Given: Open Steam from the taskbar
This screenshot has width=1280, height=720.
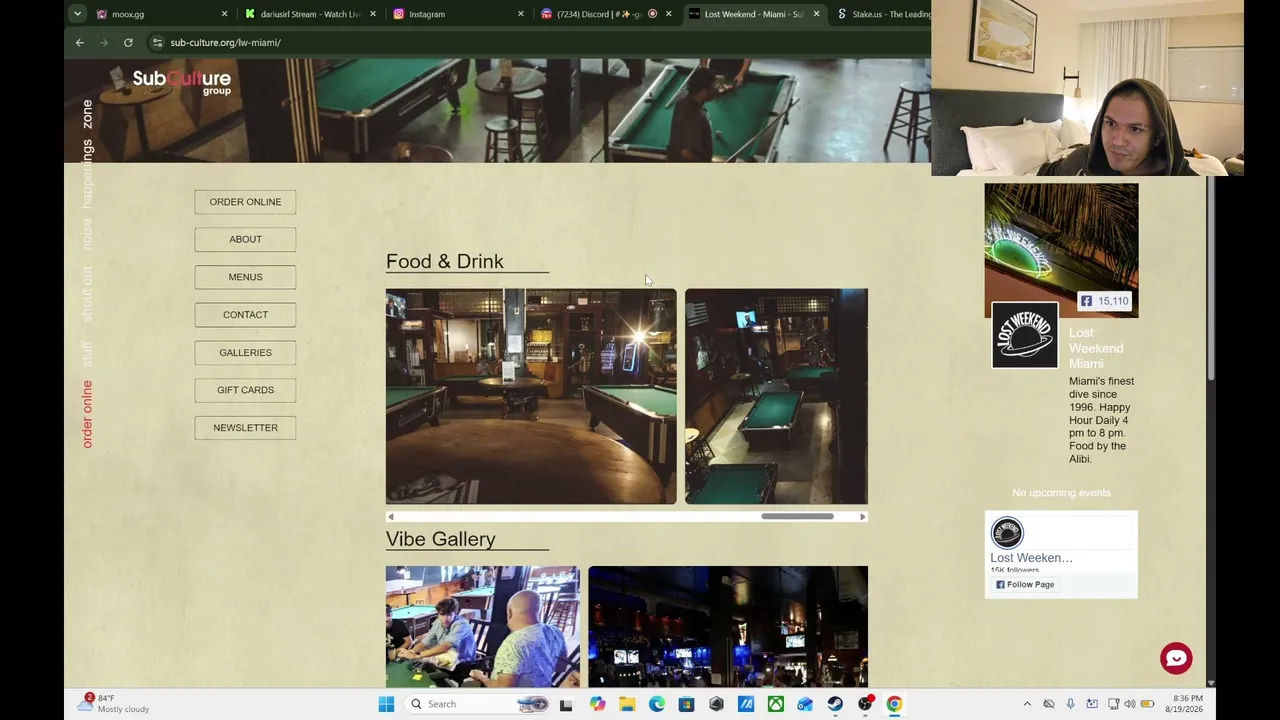Looking at the screenshot, I should pos(835,704).
